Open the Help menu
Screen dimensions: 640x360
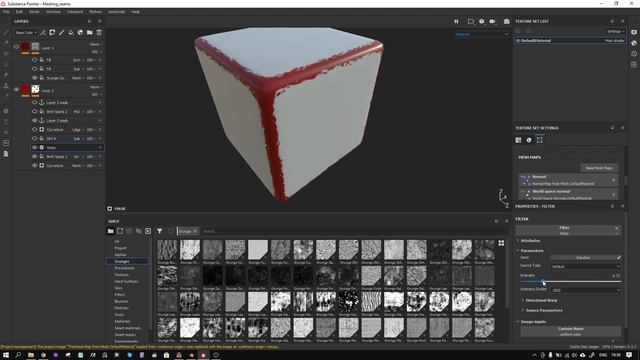pyautogui.click(x=136, y=12)
